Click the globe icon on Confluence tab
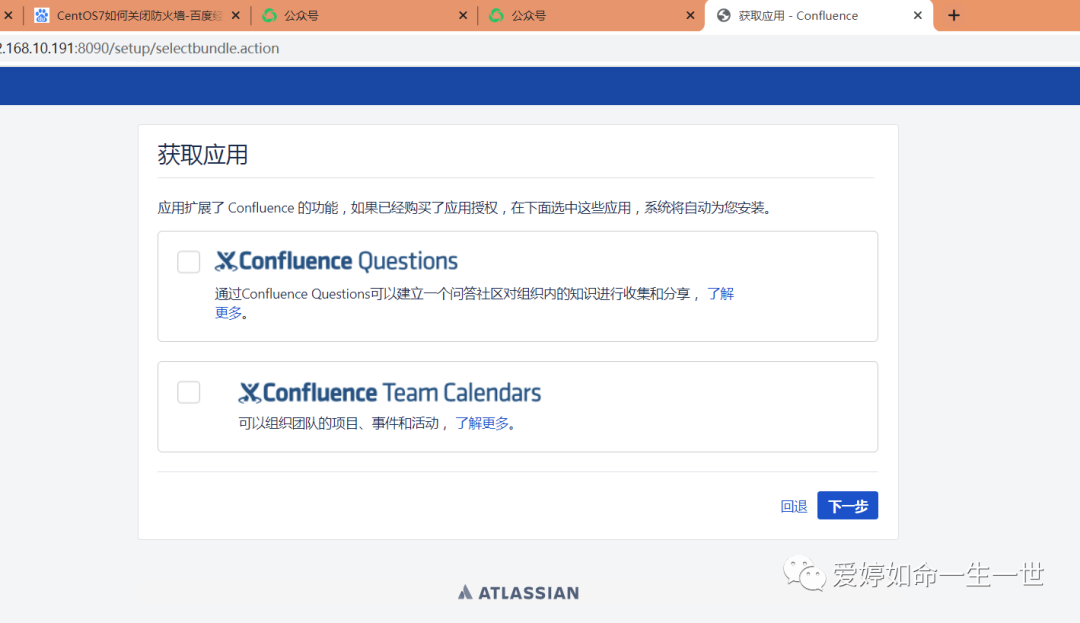 (723, 15)
